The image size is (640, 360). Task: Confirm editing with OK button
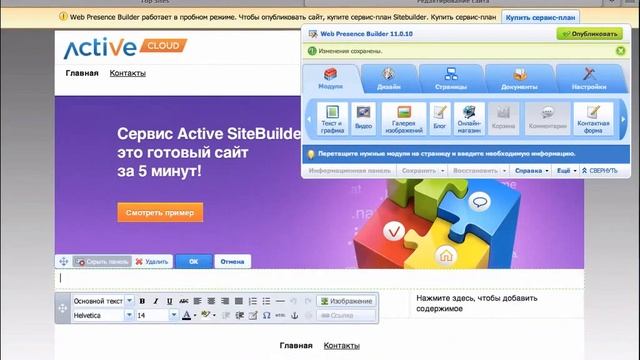pyautogui.click(x=193, y=262)
